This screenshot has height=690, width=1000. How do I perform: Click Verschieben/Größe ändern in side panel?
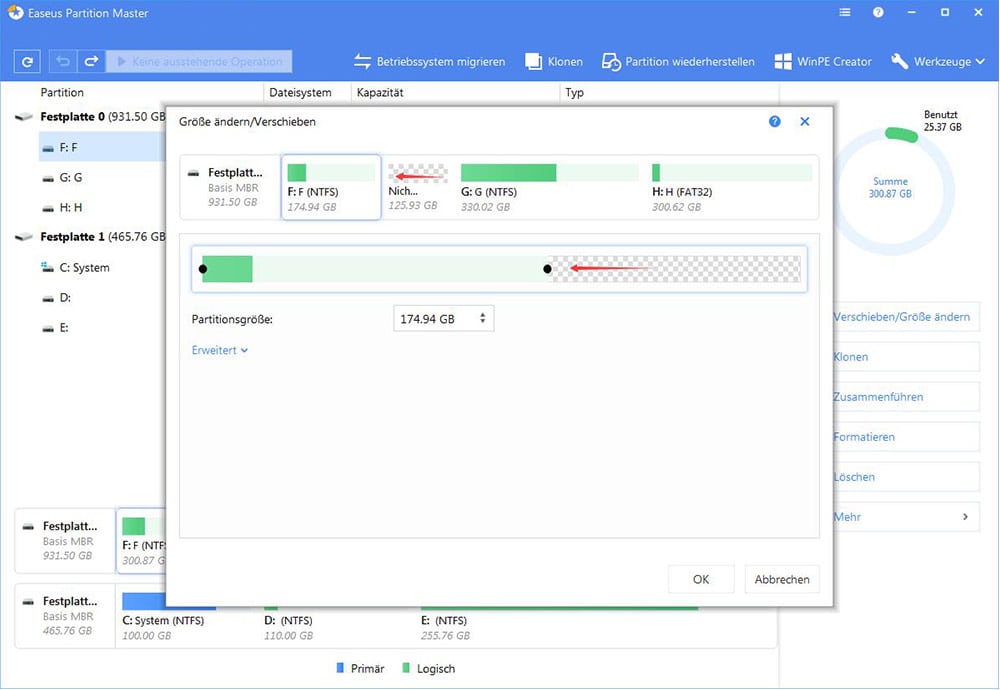tap(906, 317)
